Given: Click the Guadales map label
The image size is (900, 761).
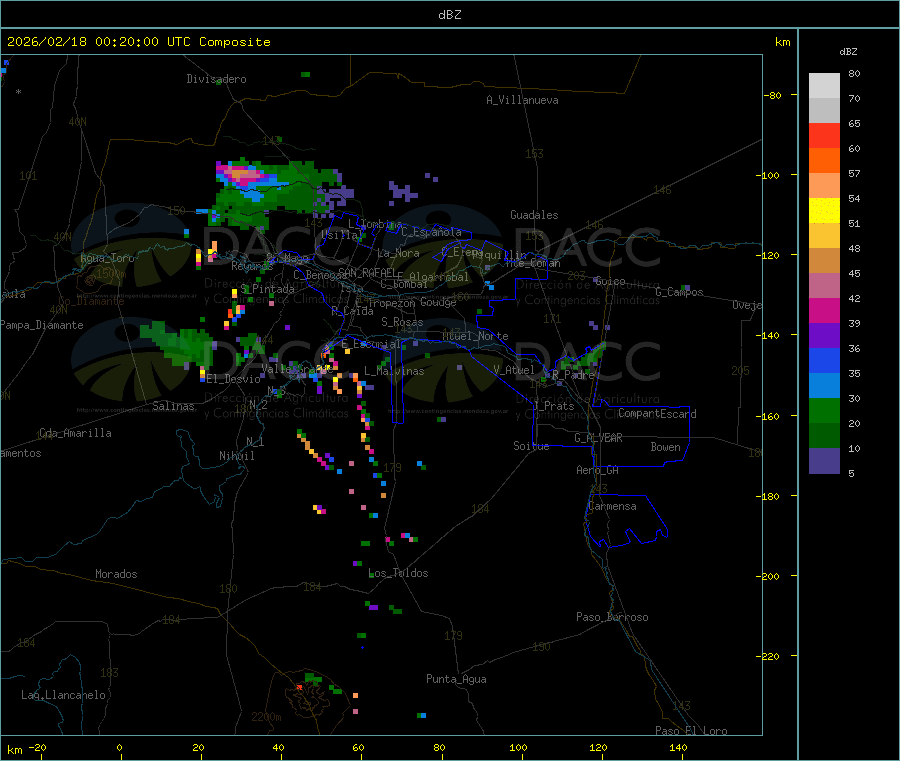Looking at the screenshot, I should click(534, 215).
